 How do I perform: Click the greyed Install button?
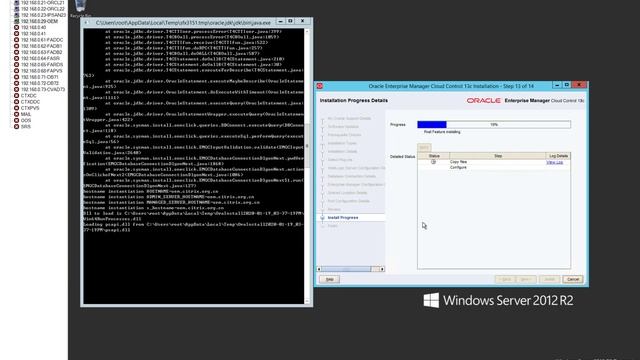(549, 279)
